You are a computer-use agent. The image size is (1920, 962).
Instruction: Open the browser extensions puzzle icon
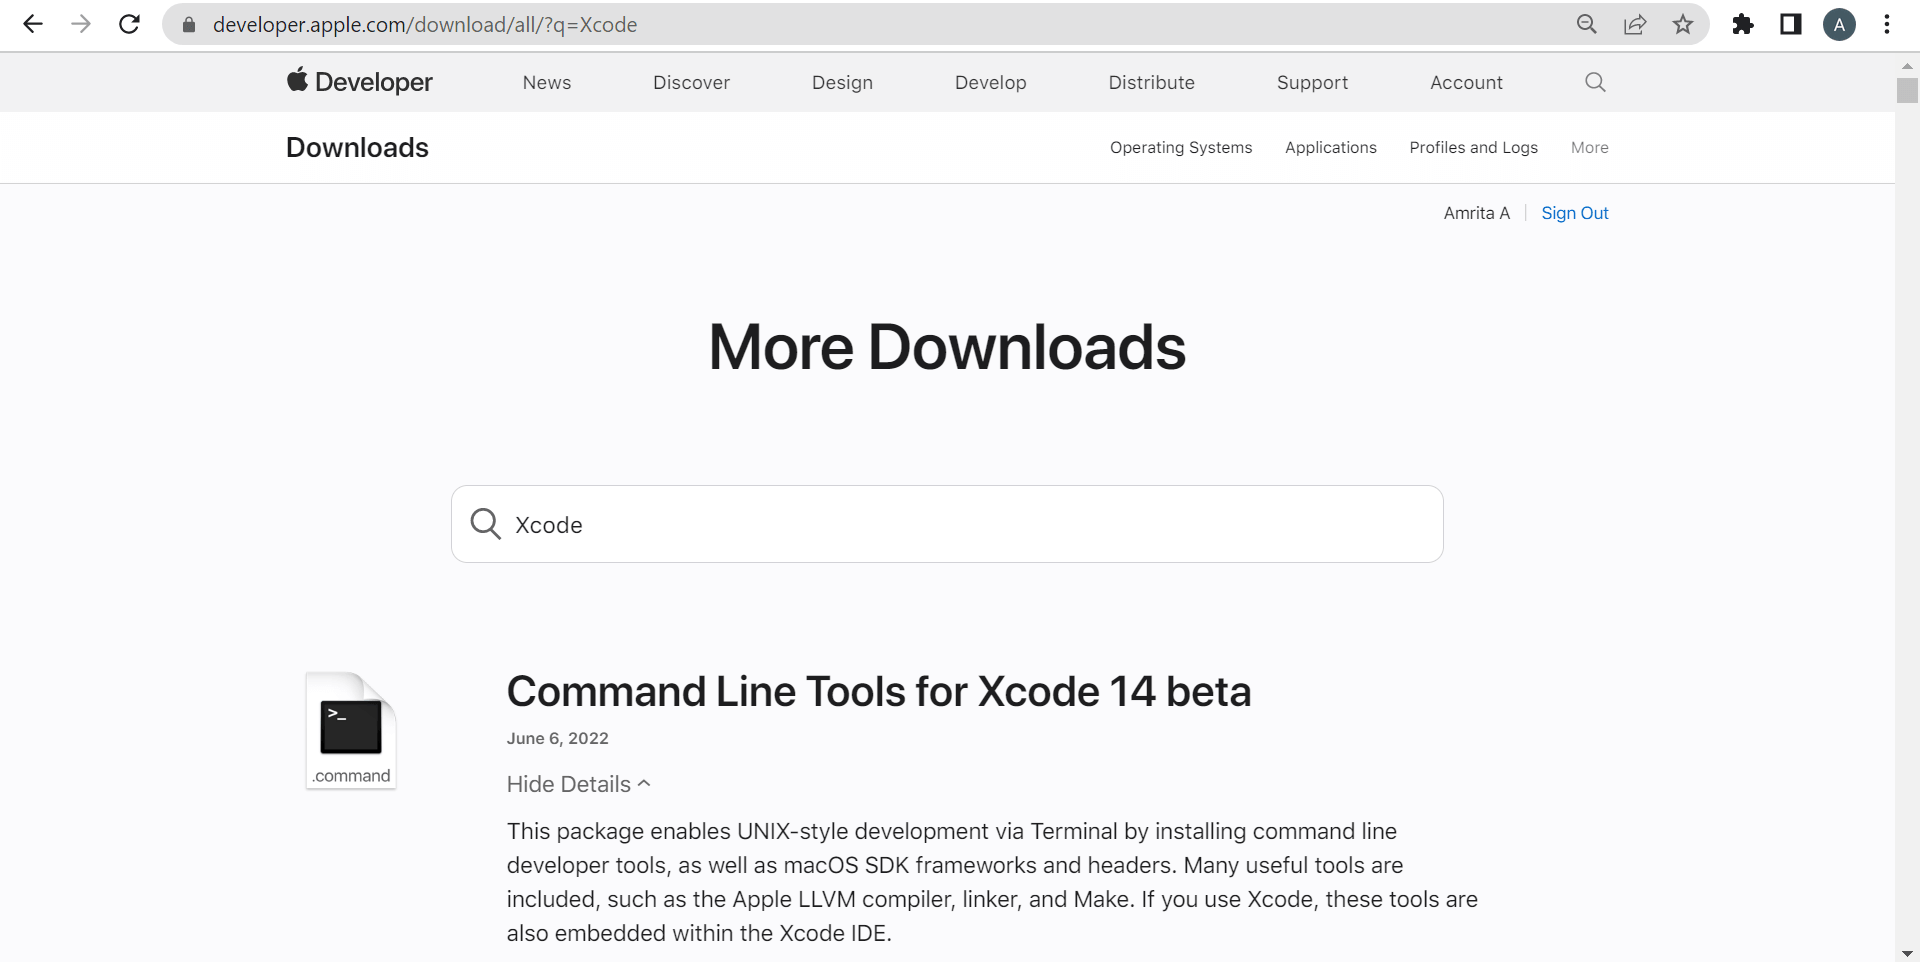point(1743,25)
